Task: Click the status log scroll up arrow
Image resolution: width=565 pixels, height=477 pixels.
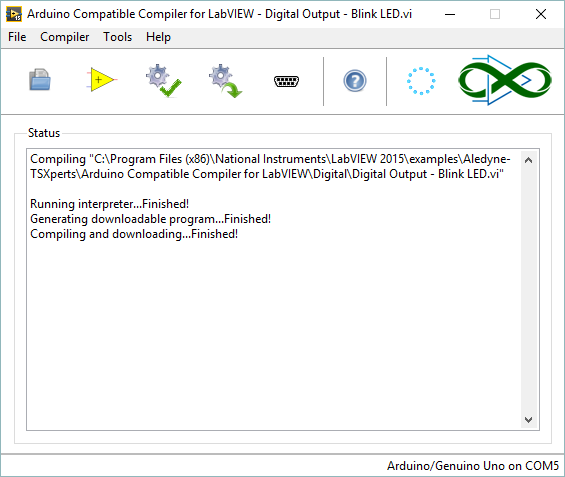Action: tap(528, 160)
